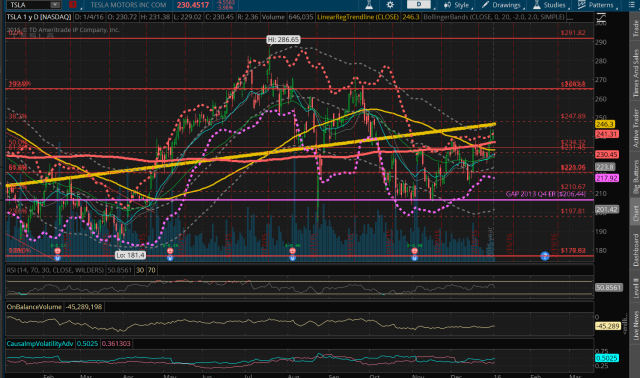
Task: Expand the TSLA symbol dropdown arrow
Action: click(55, 5)
